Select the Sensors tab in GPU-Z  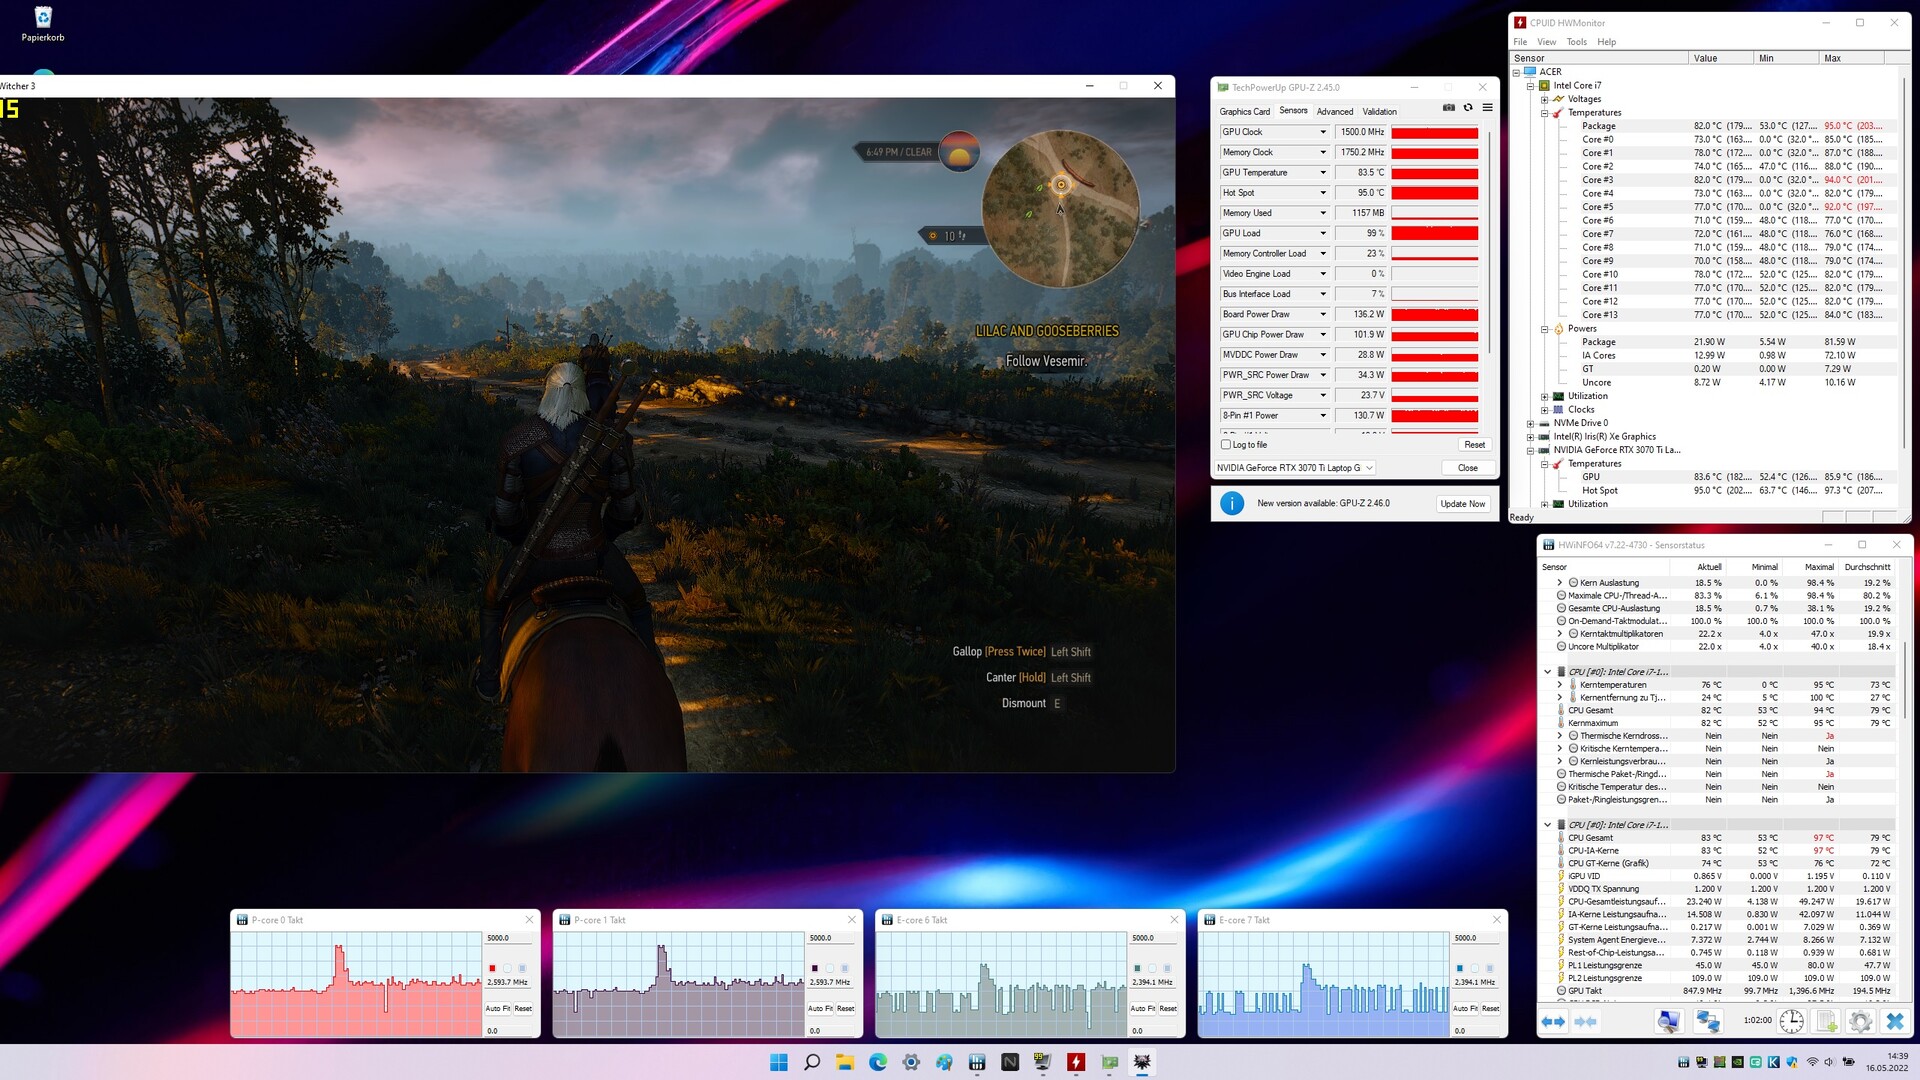pyautogui.click(x=1293, y=111)
